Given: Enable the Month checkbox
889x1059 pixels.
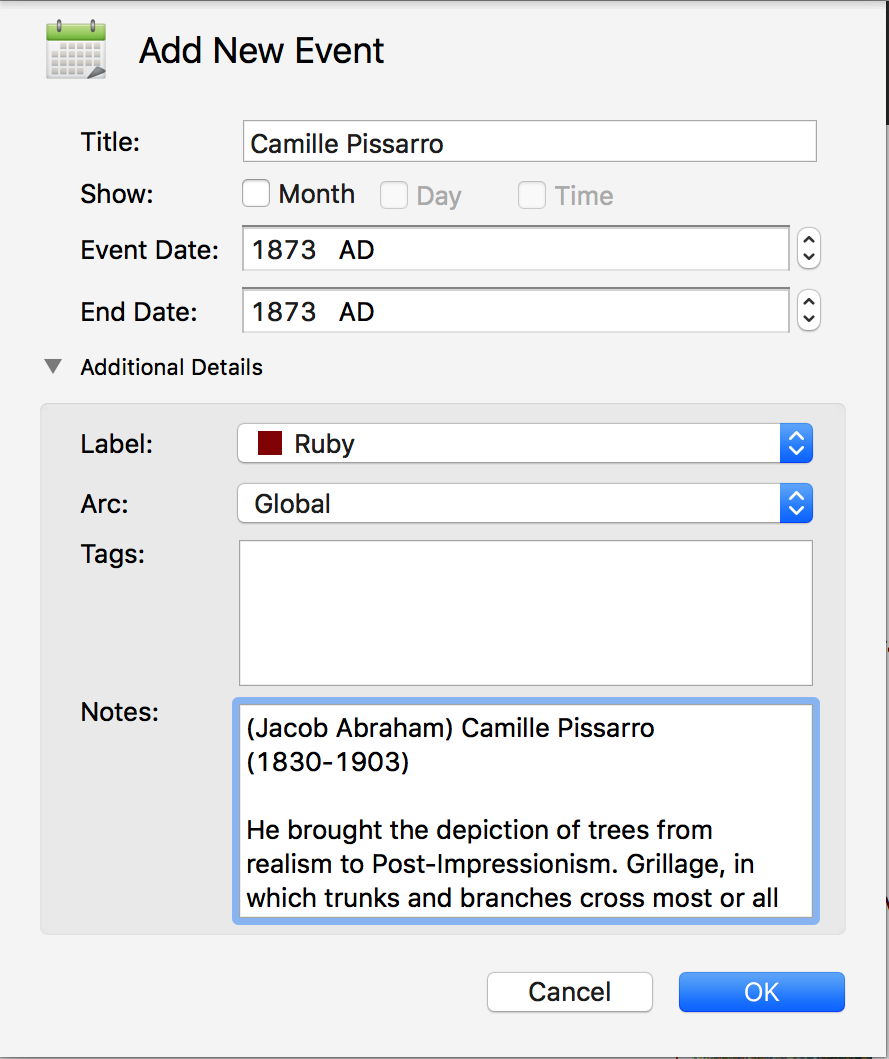Looking at the screenshot, I should (257, 194).
